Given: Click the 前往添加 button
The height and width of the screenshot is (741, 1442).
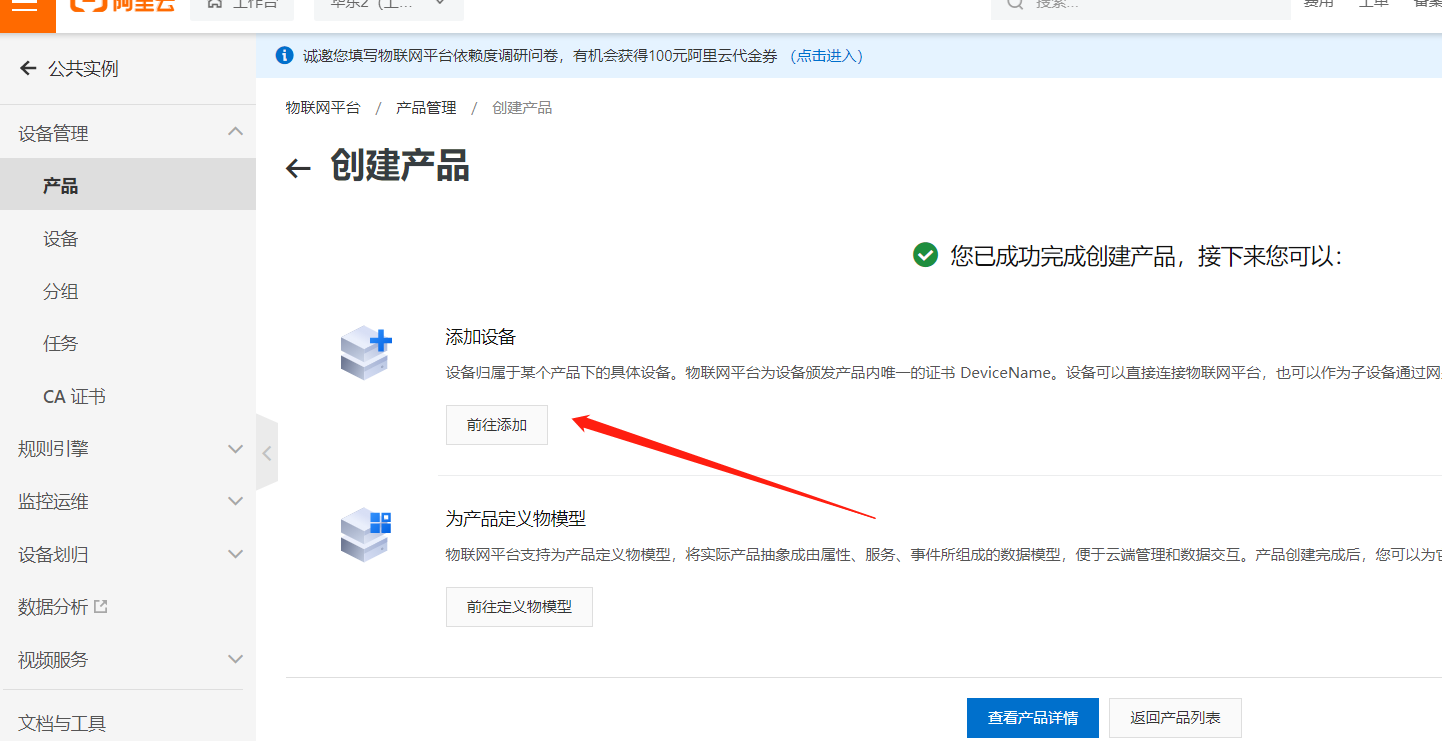Looking at the screenshot, I should click(496, 424).
